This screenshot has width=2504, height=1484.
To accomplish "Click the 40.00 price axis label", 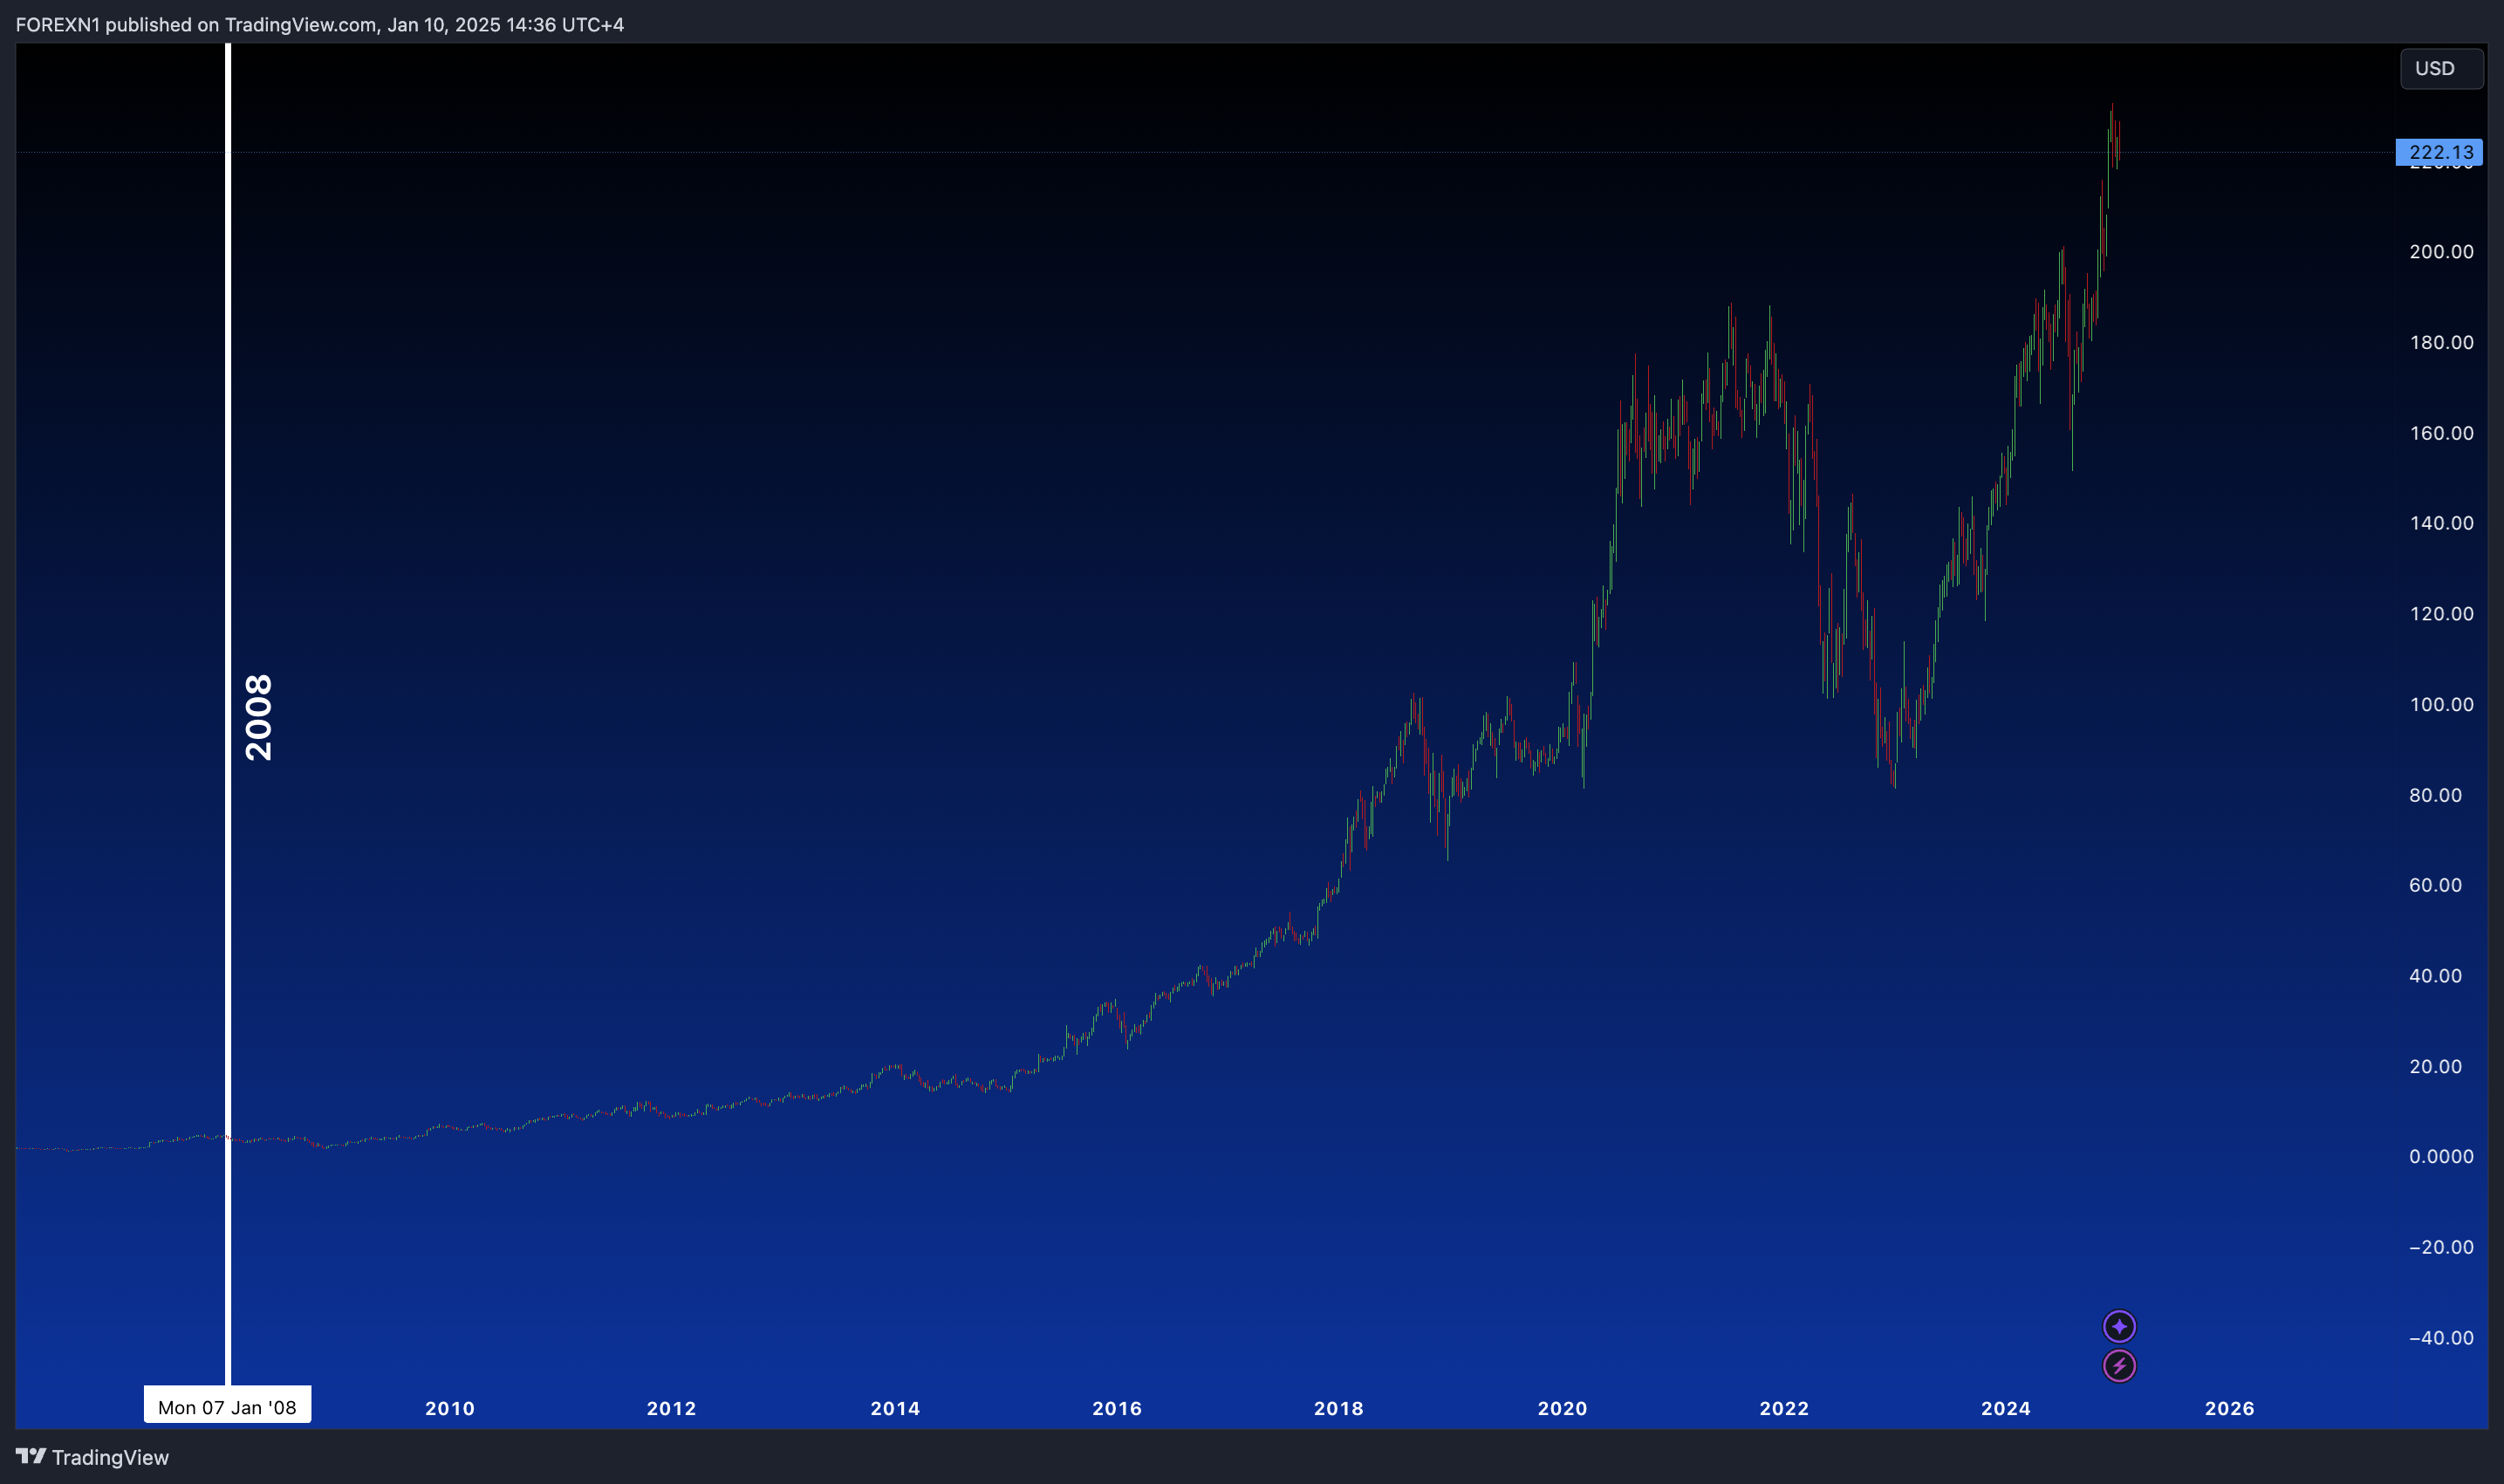I will pos(2435,976).
